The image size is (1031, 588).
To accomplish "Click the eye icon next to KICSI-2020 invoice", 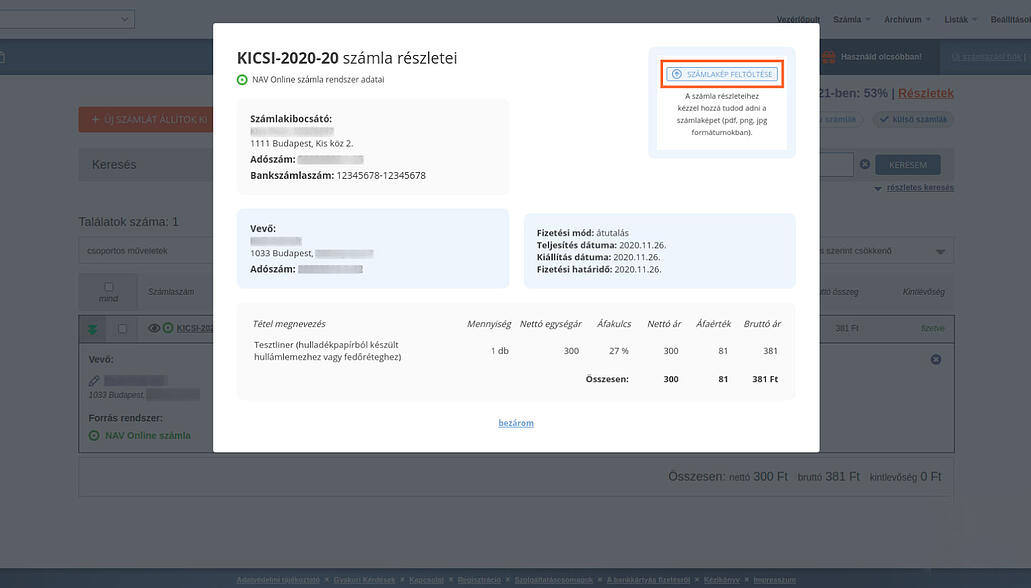I will click(x=154, y=328).
